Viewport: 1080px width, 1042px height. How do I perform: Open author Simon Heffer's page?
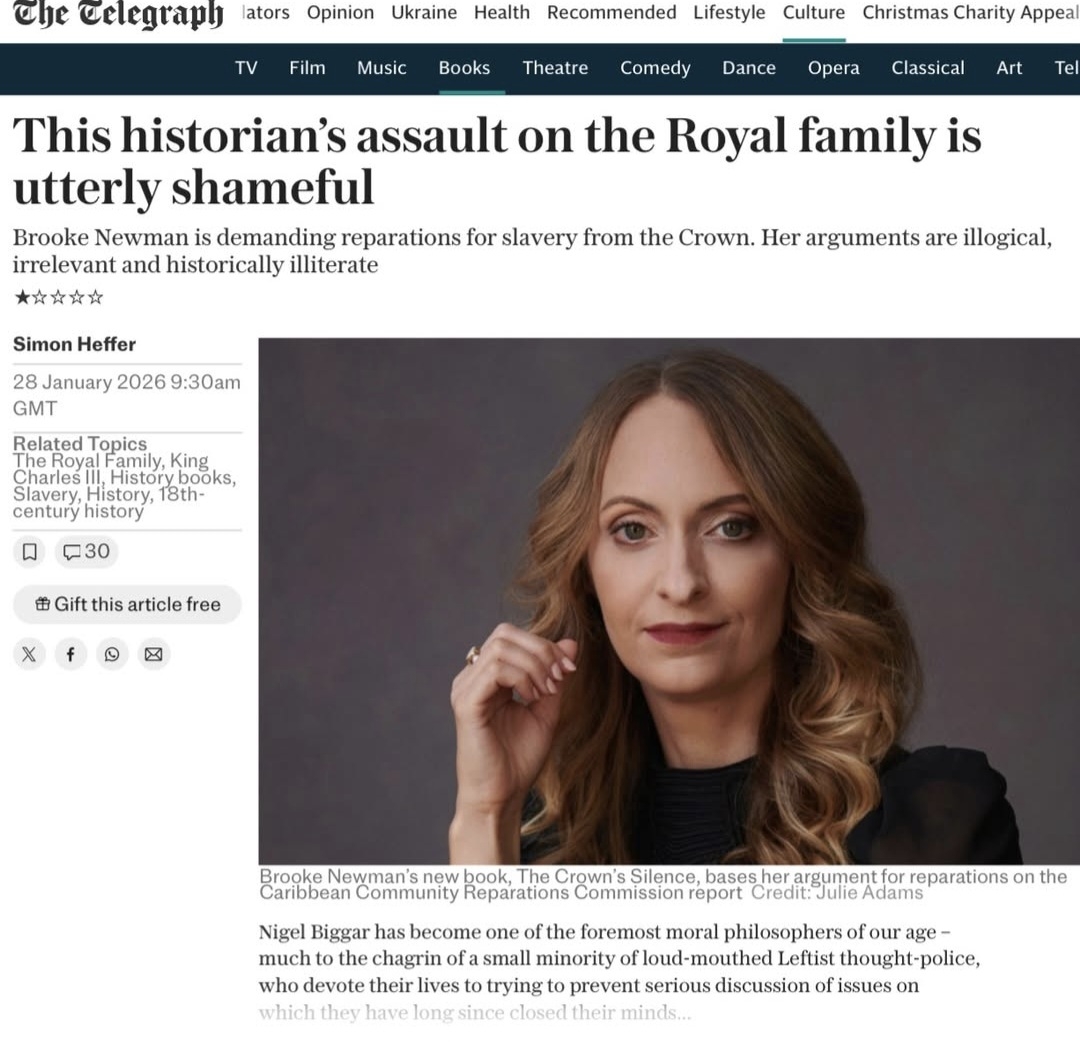point(74,344)
